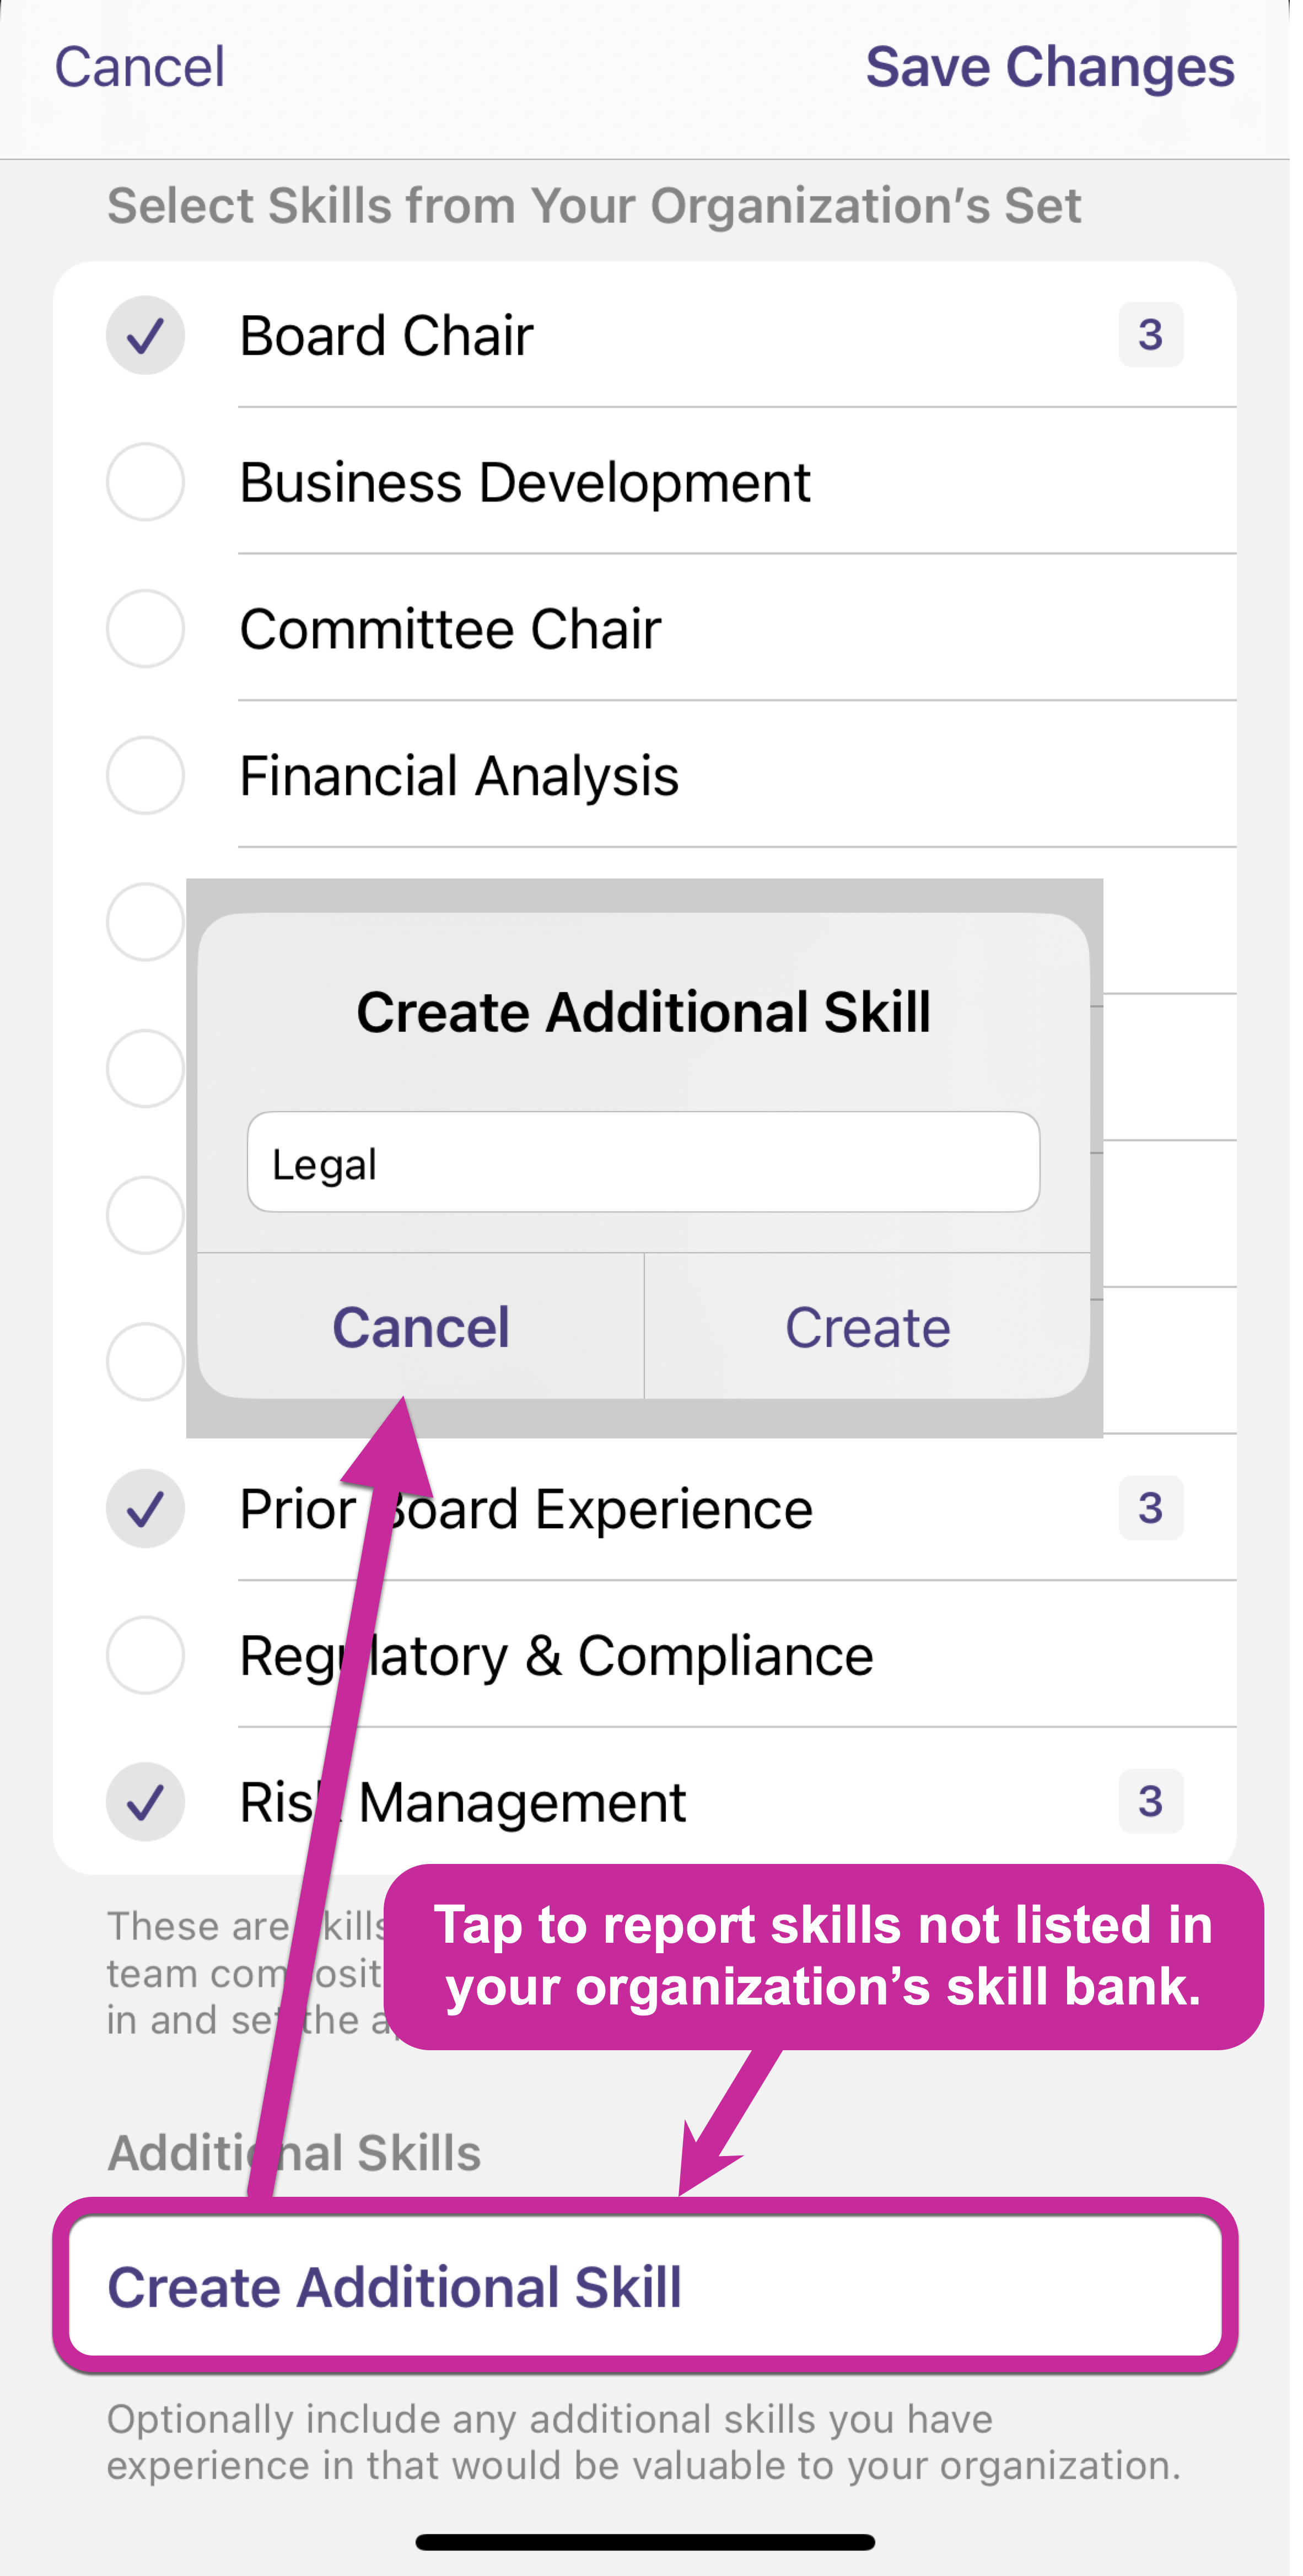Open Prior Board Experience level badge
This screenshot has width=1303, height=2576.
click(1150, 1508)
